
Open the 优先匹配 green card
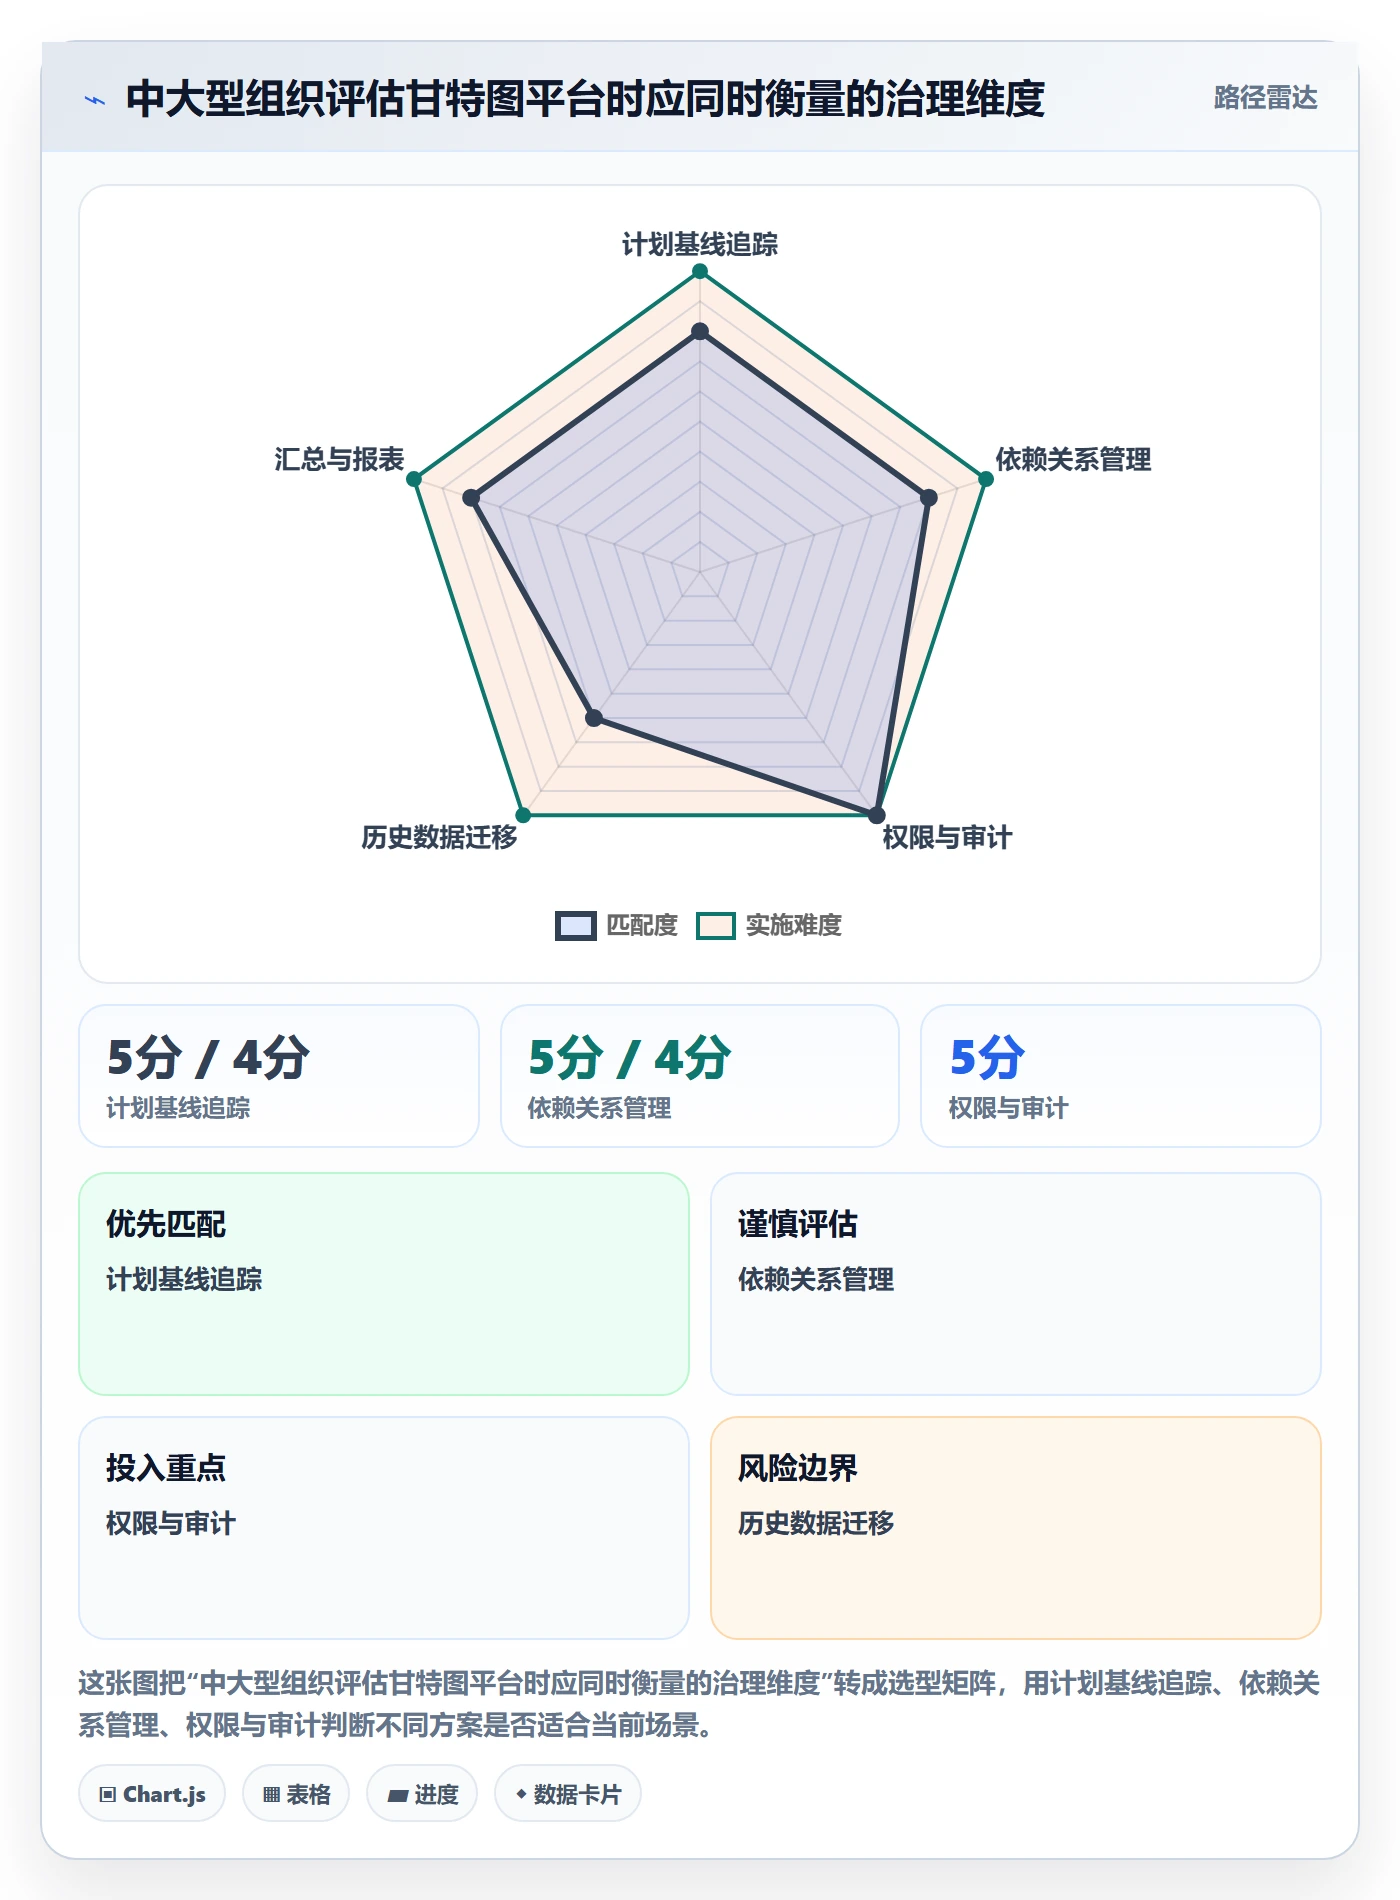[384, 1284]
